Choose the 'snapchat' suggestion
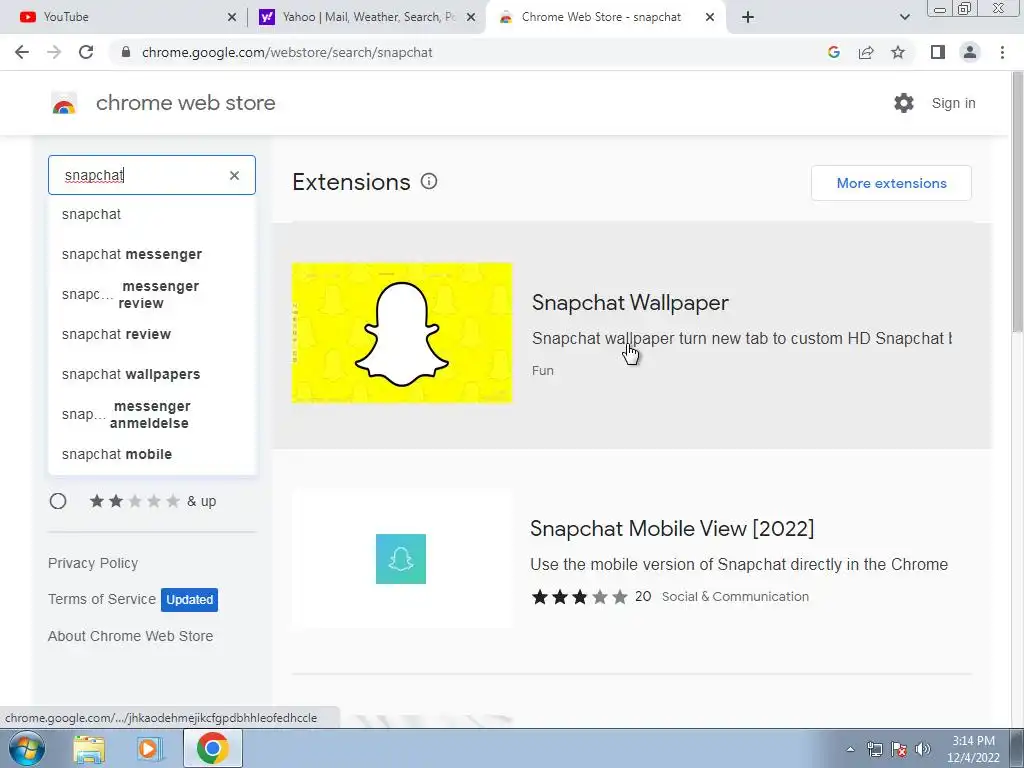Viewport: 1024px width, 768px height. (x=152, y=214)
